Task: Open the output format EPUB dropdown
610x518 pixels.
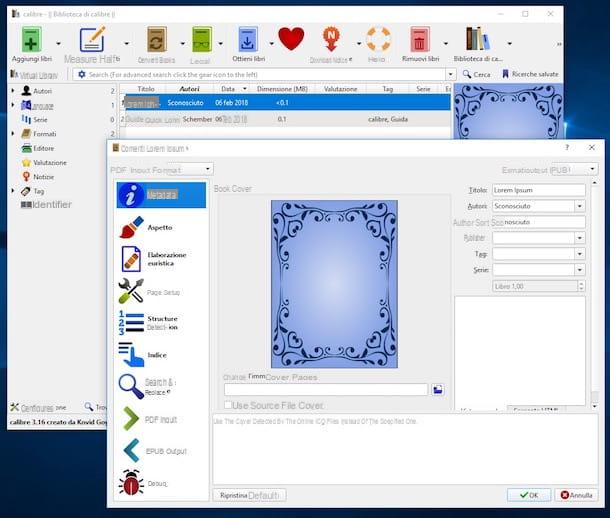Action: [x=592, y=169]
